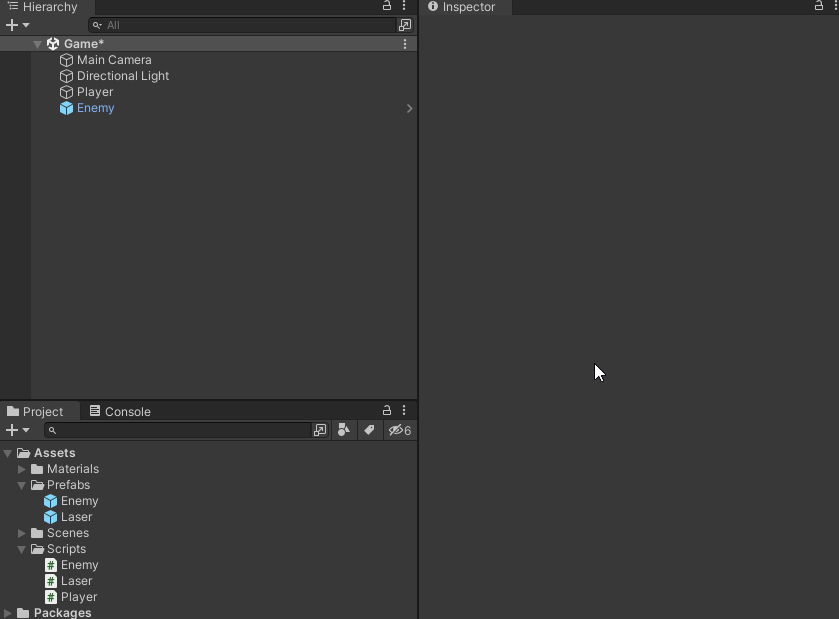The image size is (839, 619).
Task: Toggle the Hierarchy panel lock icon
Action: [386, 7]
